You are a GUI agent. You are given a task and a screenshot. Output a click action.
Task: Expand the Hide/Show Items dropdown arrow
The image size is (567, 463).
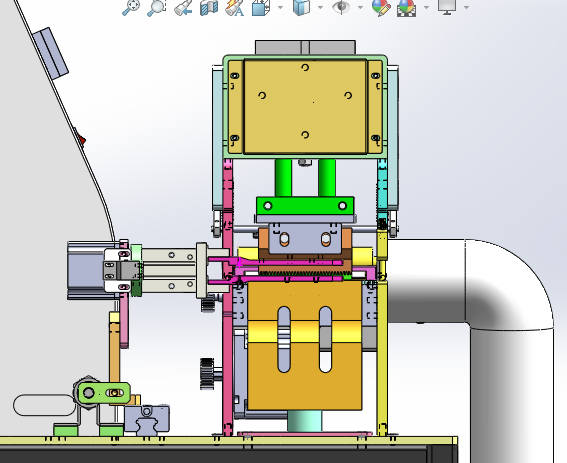360,7
